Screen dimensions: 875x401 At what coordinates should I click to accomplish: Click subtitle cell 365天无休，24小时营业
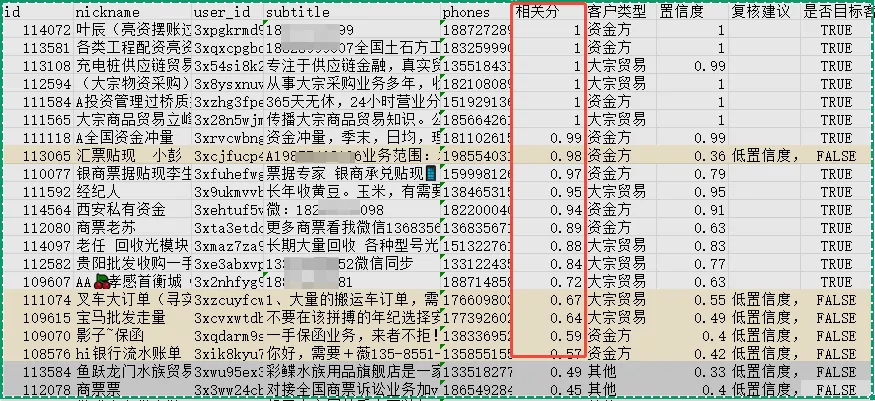coord(352,102)
